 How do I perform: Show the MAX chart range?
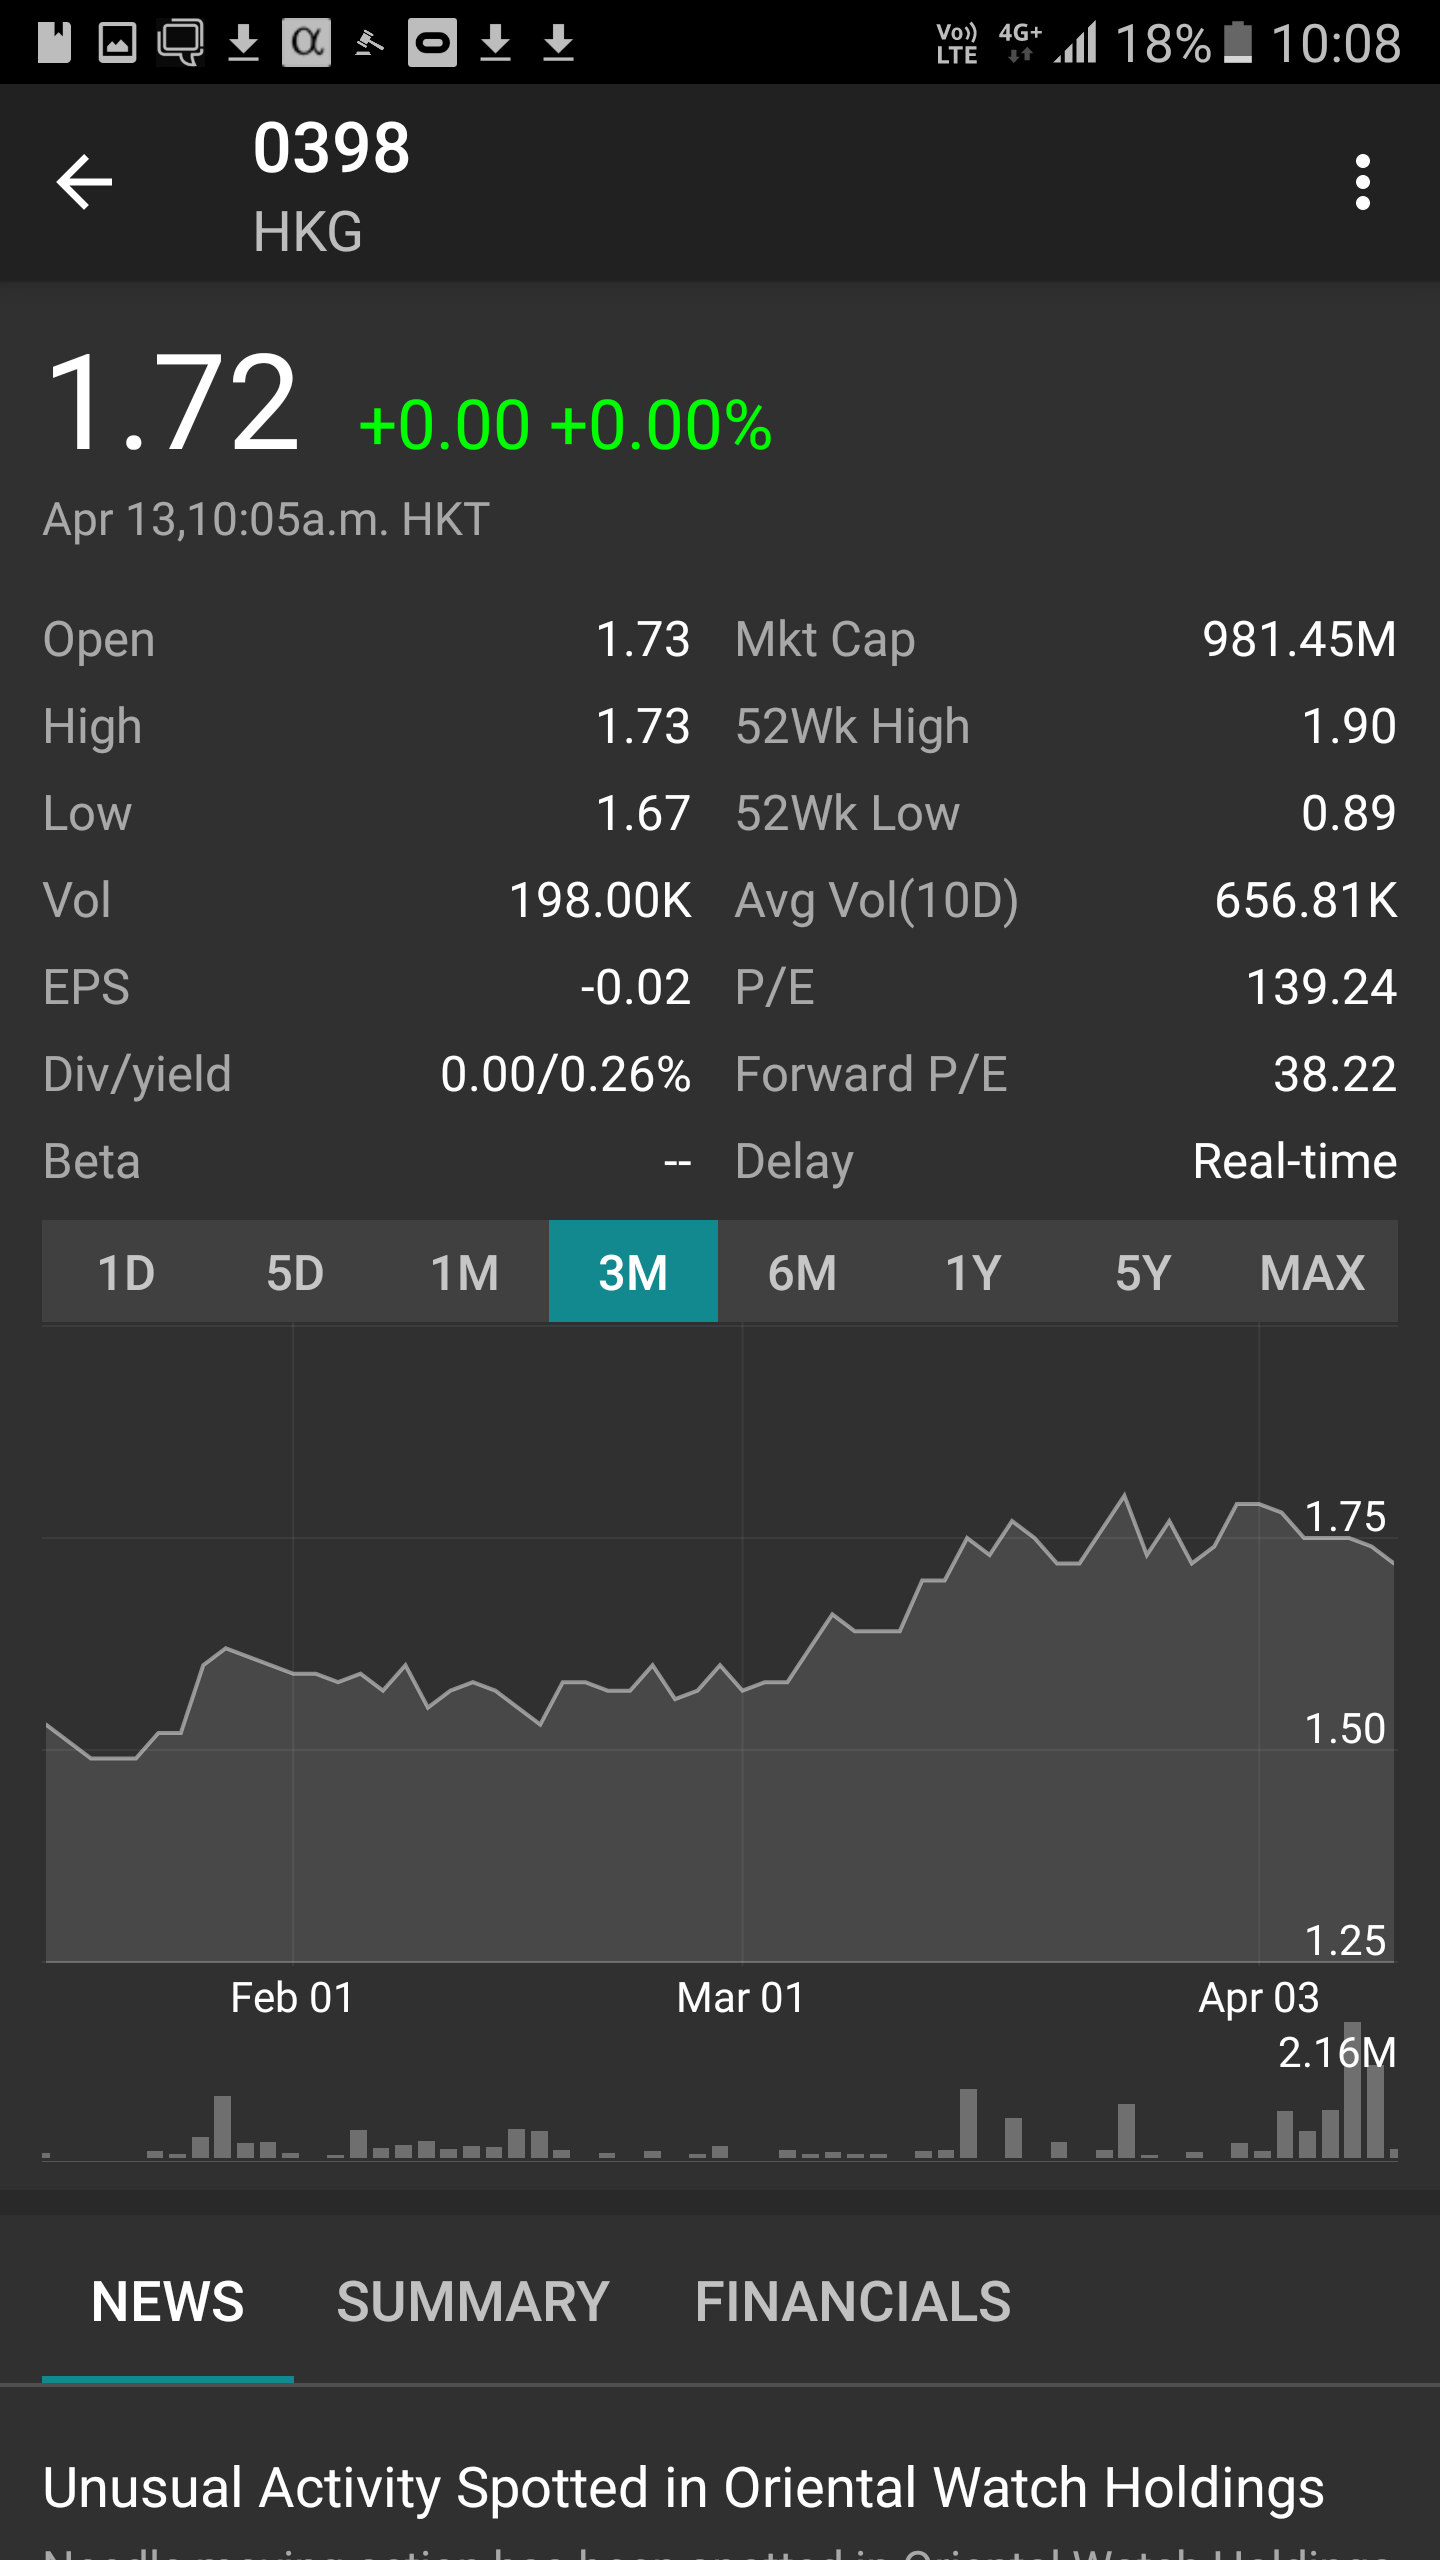tap(1312, 1273)
